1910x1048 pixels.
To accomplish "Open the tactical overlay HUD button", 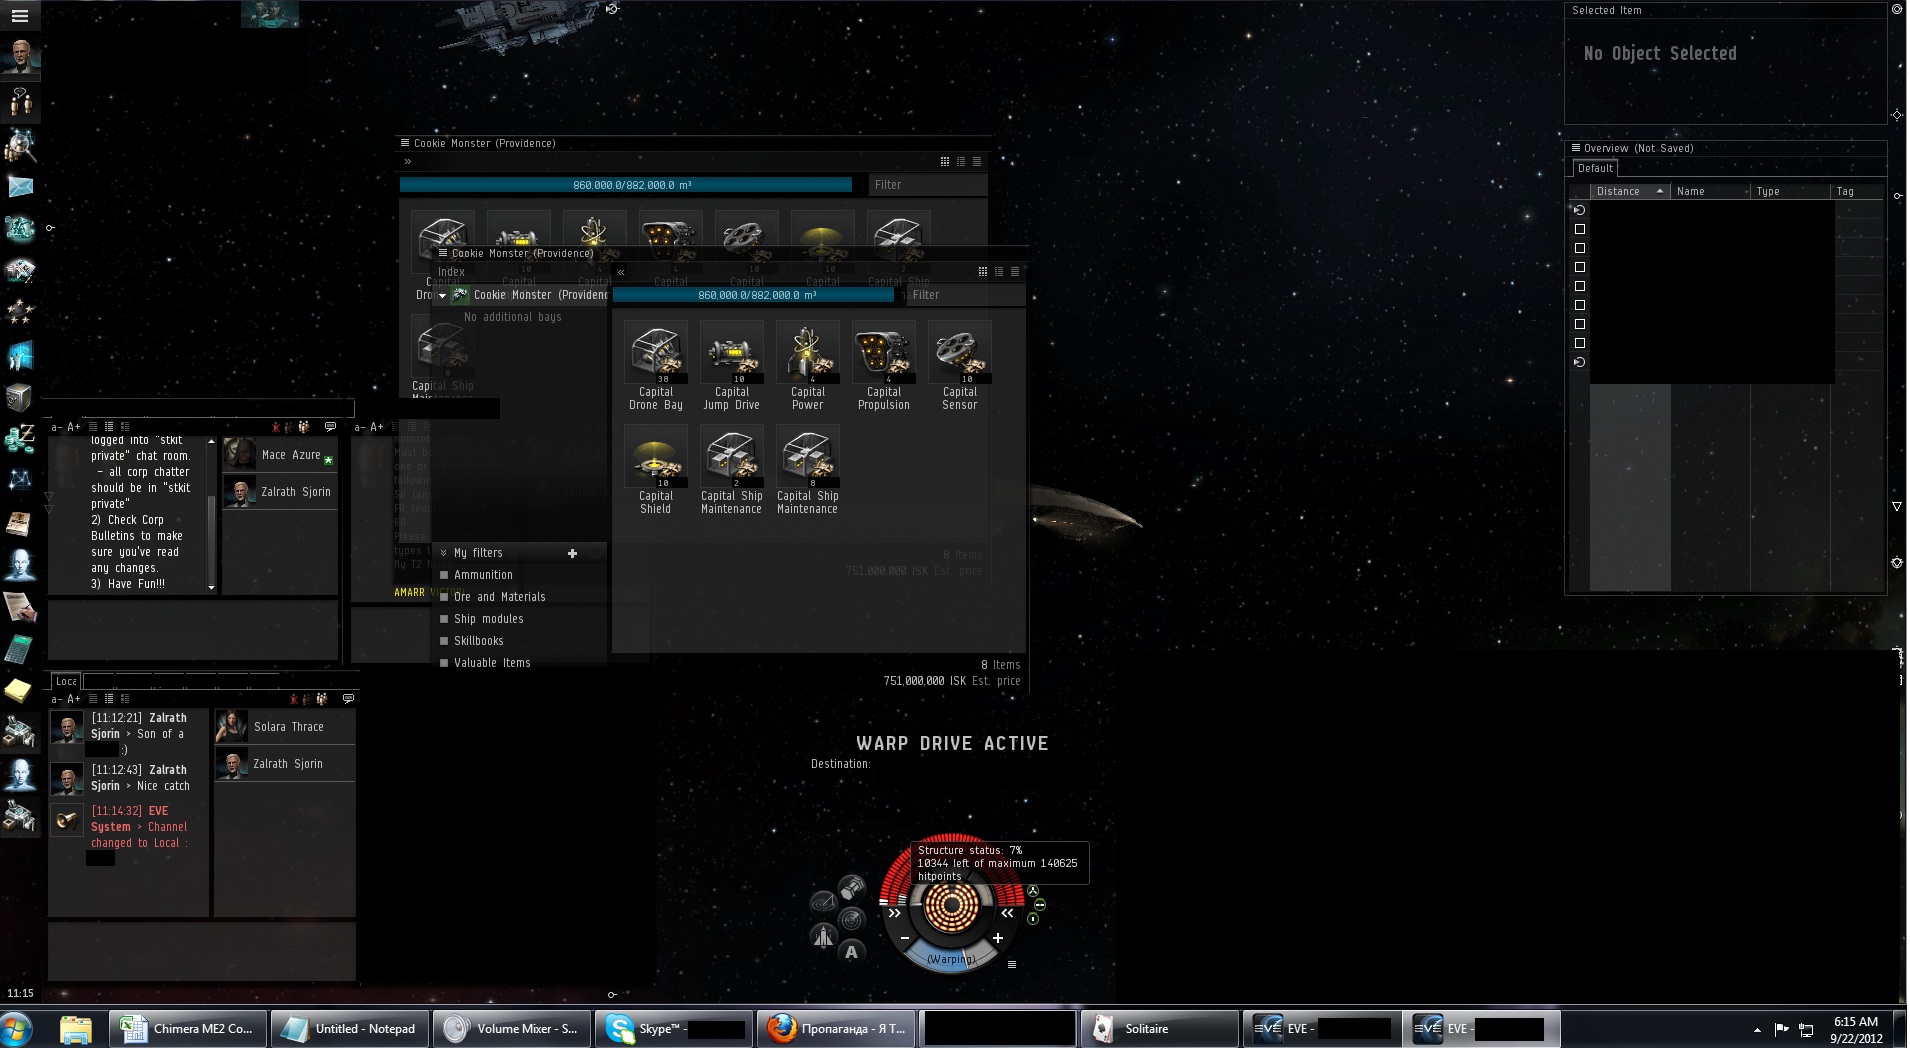I will click(x=823, y=903).
